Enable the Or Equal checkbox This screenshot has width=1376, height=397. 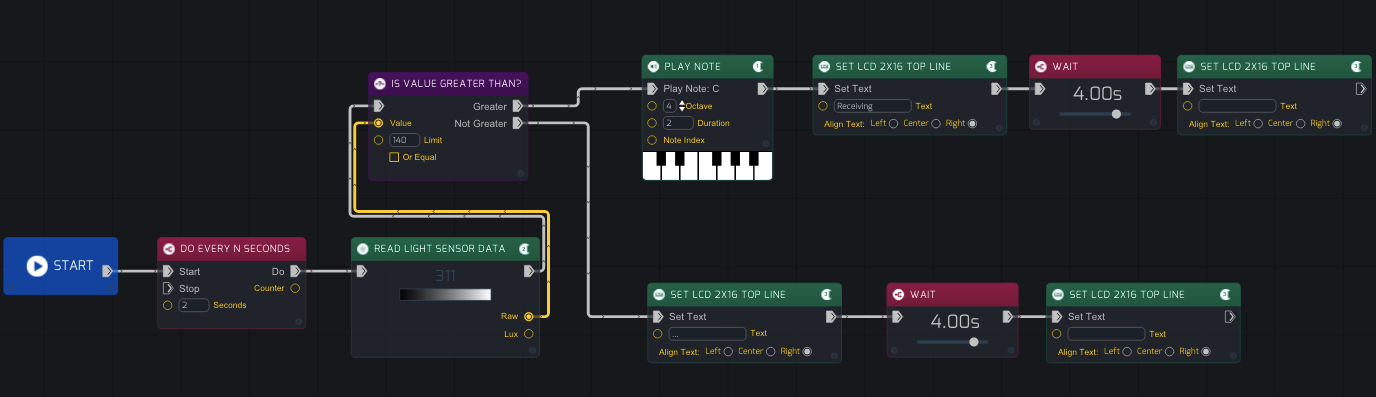394,157
